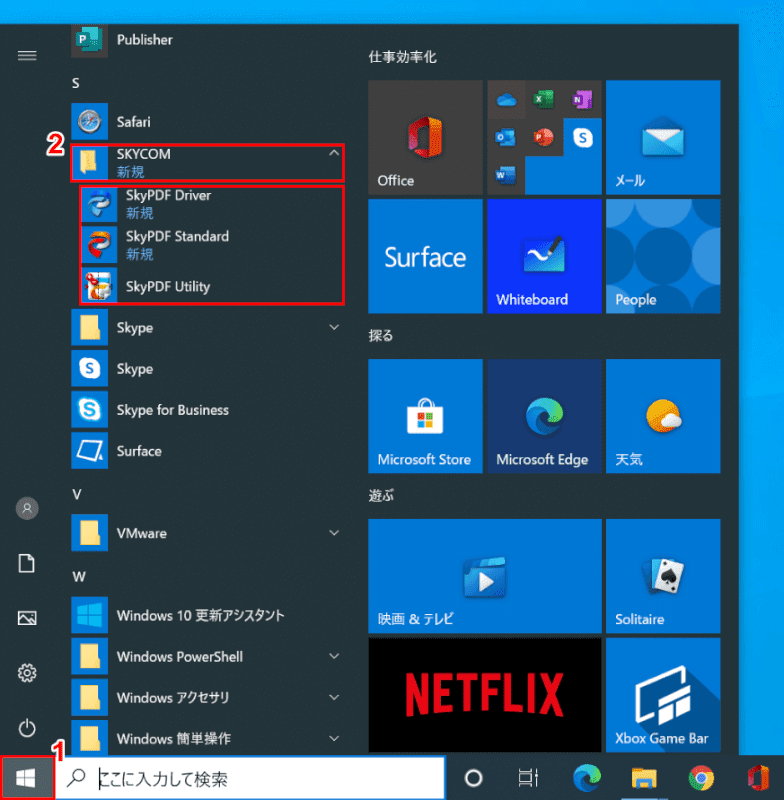
Task: Select the S letter header
Action: pos(75,83)
